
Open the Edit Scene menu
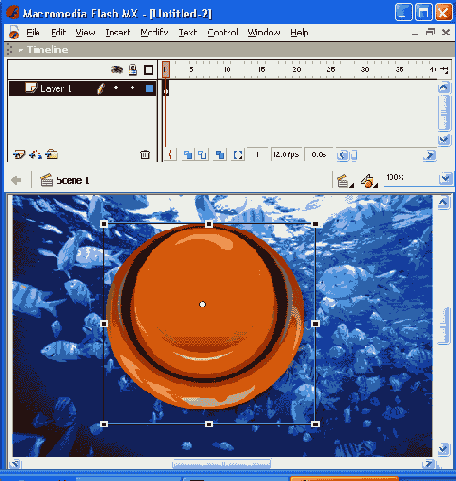[x=345, y=181]
